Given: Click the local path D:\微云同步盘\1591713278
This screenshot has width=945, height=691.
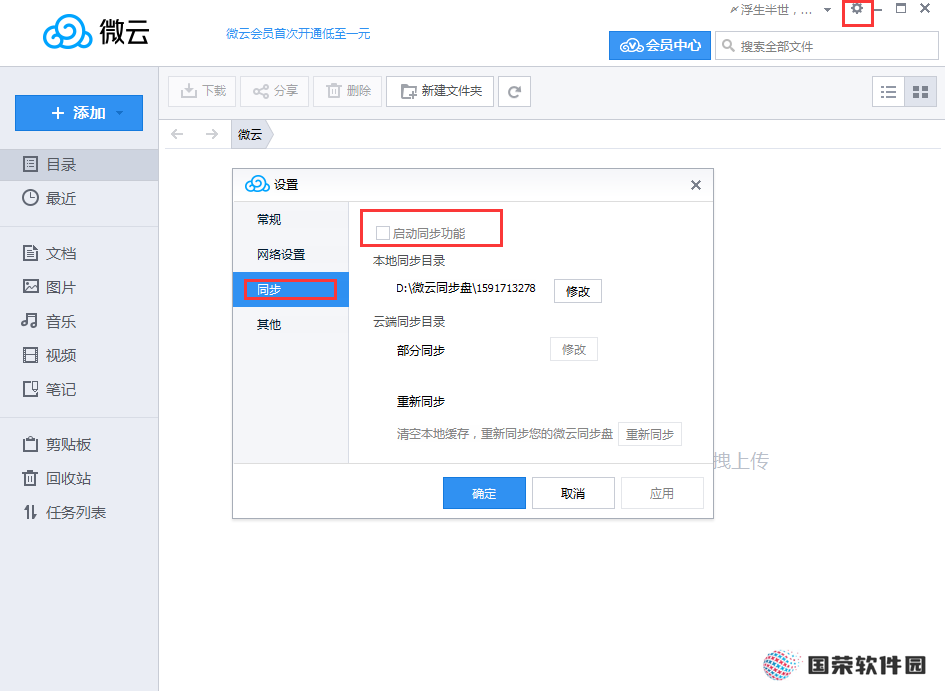Looking at the screenshot, I should pyautogui.click(x=466, y=289).
